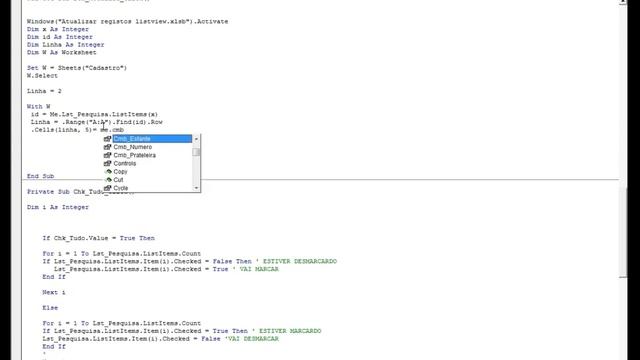
Task: Click the autocomplete list's scrollbar thumb
Action: pyautogui.click(x=196, y=152)
